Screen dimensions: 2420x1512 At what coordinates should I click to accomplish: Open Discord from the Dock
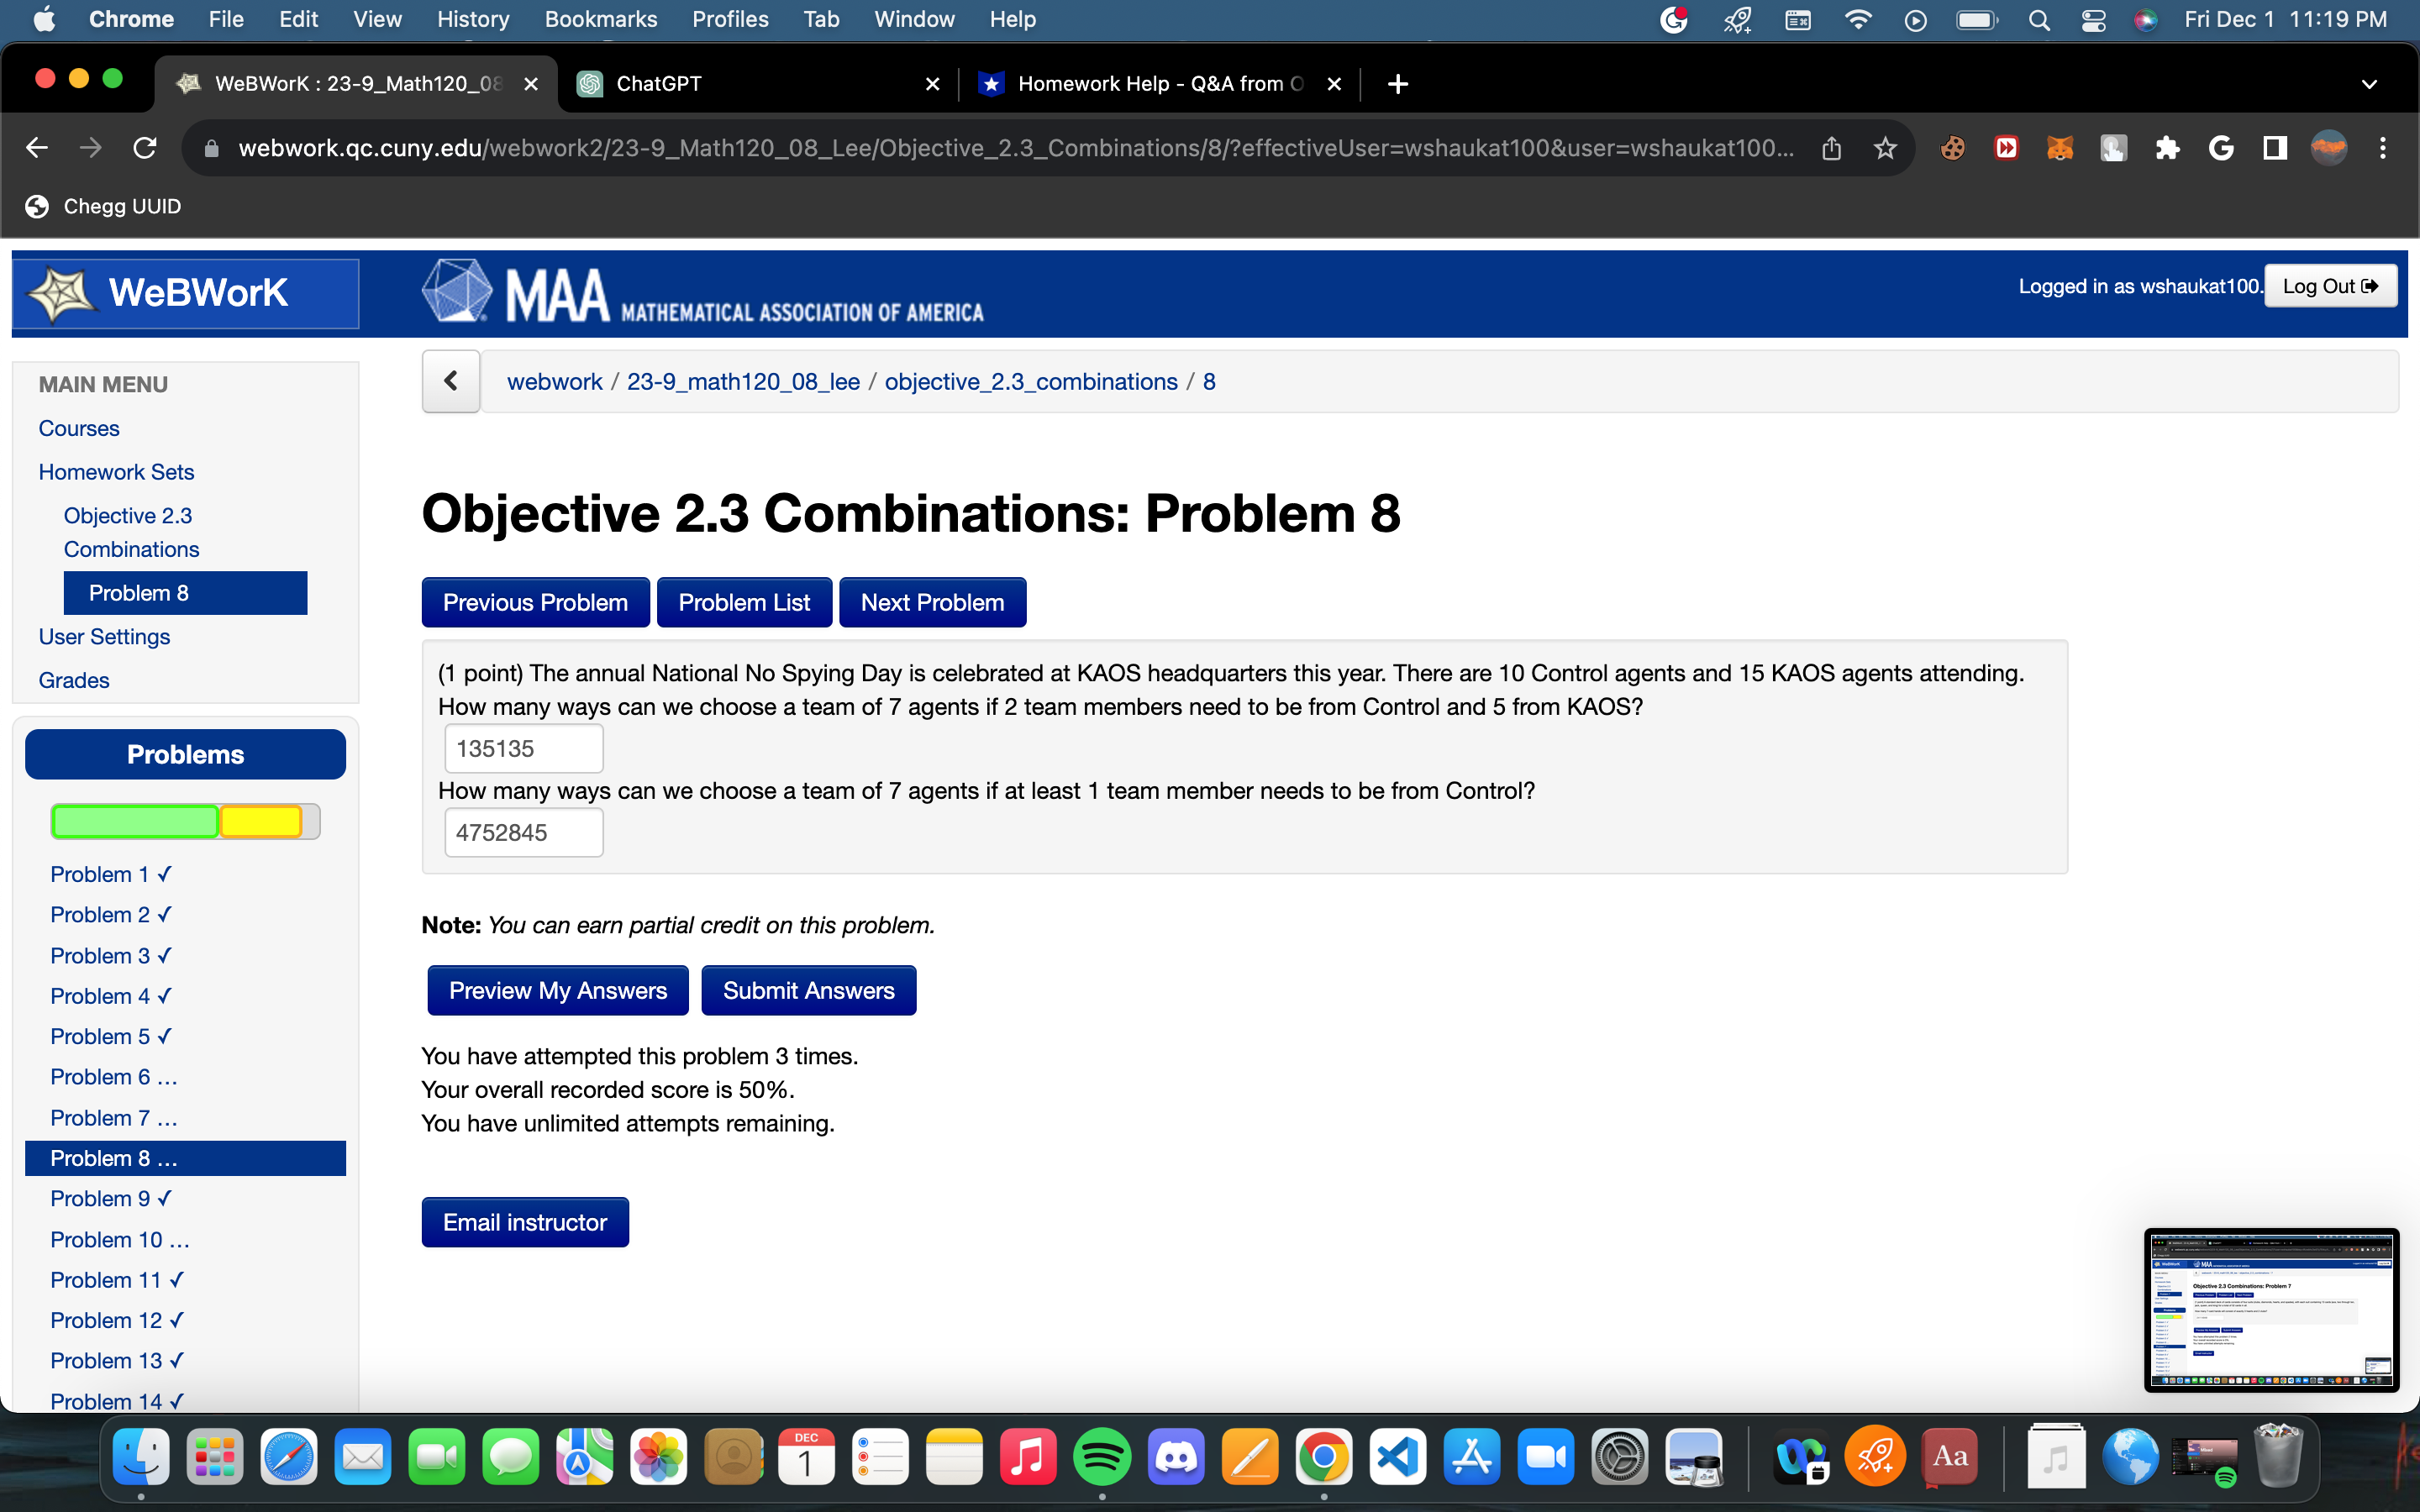click(x=1176, y=1456)
